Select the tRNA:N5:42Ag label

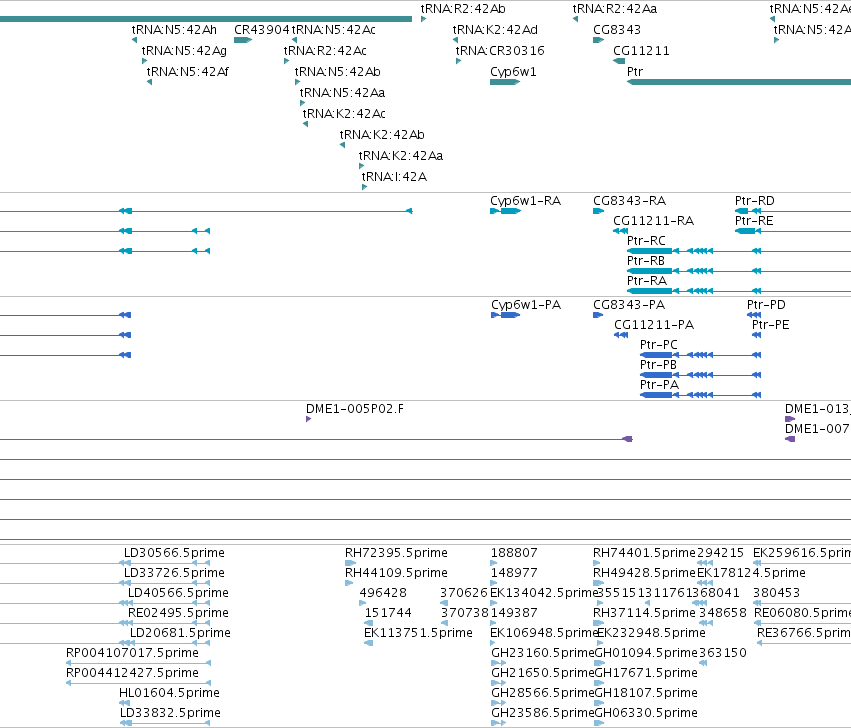(x=184, y=51)
